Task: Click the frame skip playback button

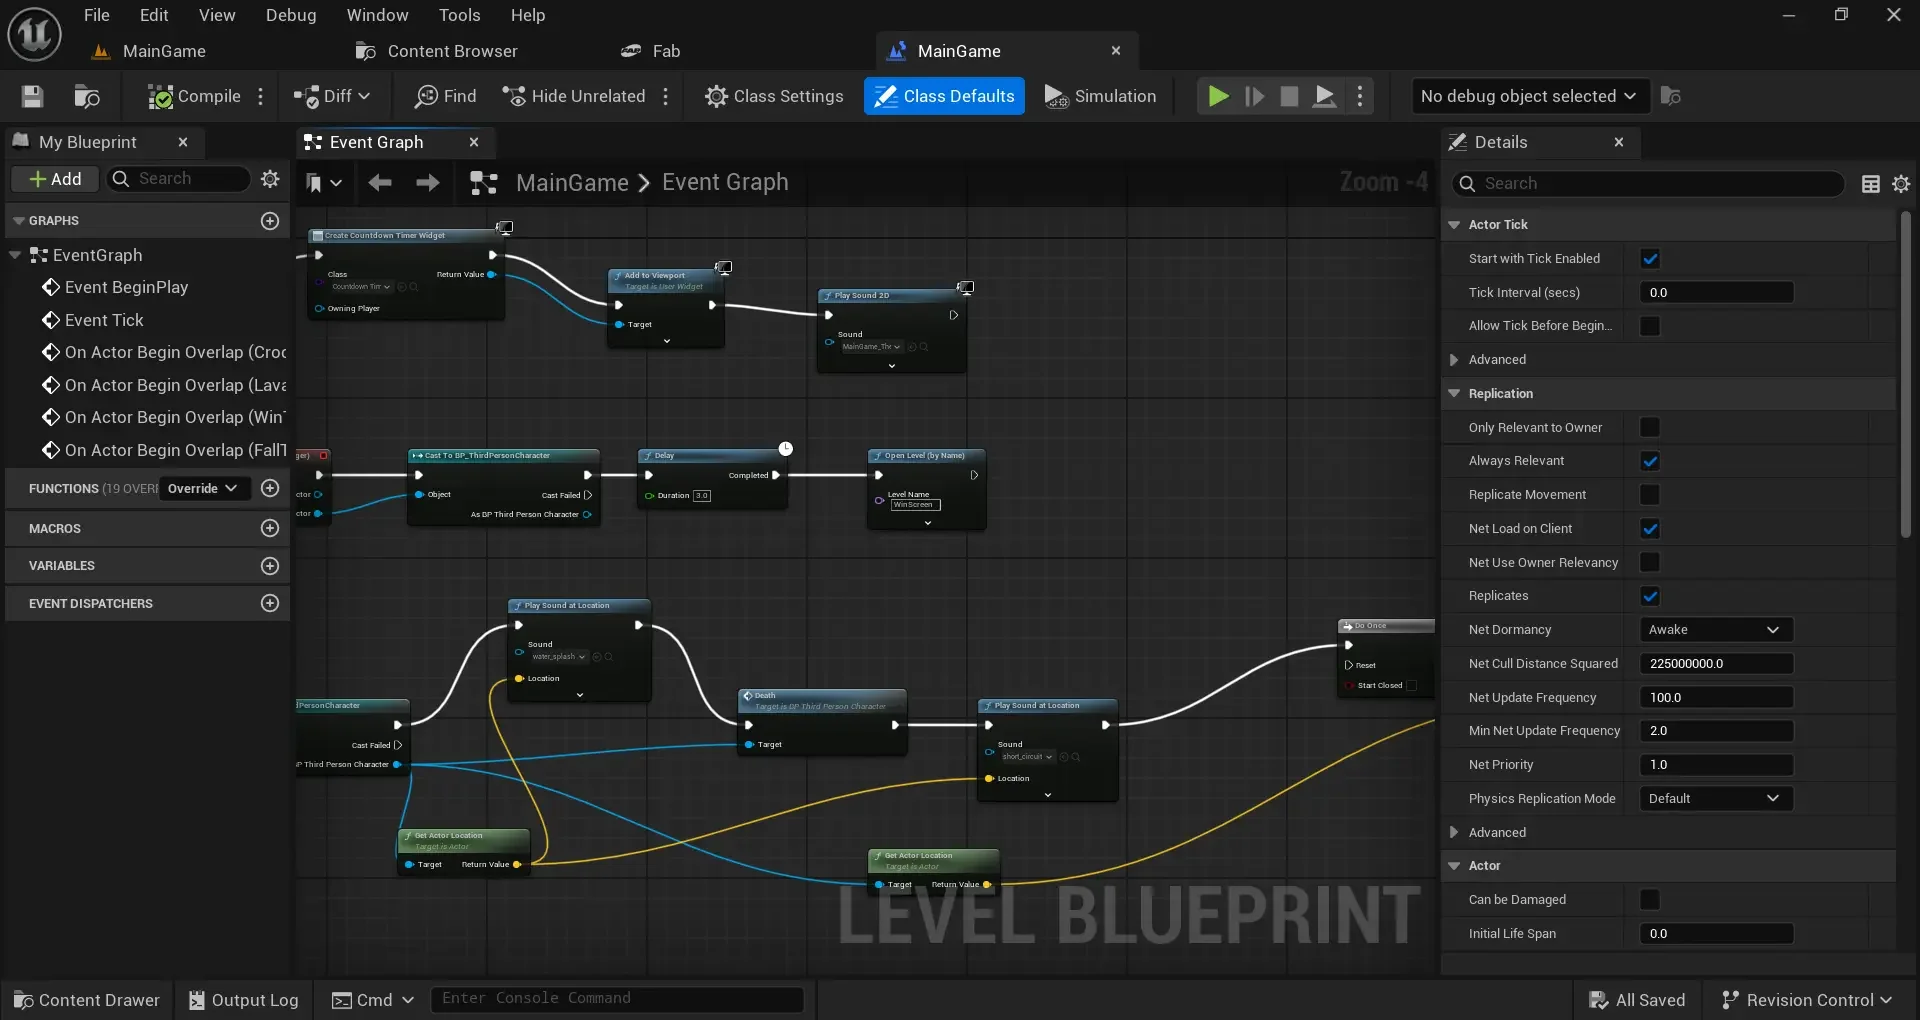Action: click(x=1254, y=96)
